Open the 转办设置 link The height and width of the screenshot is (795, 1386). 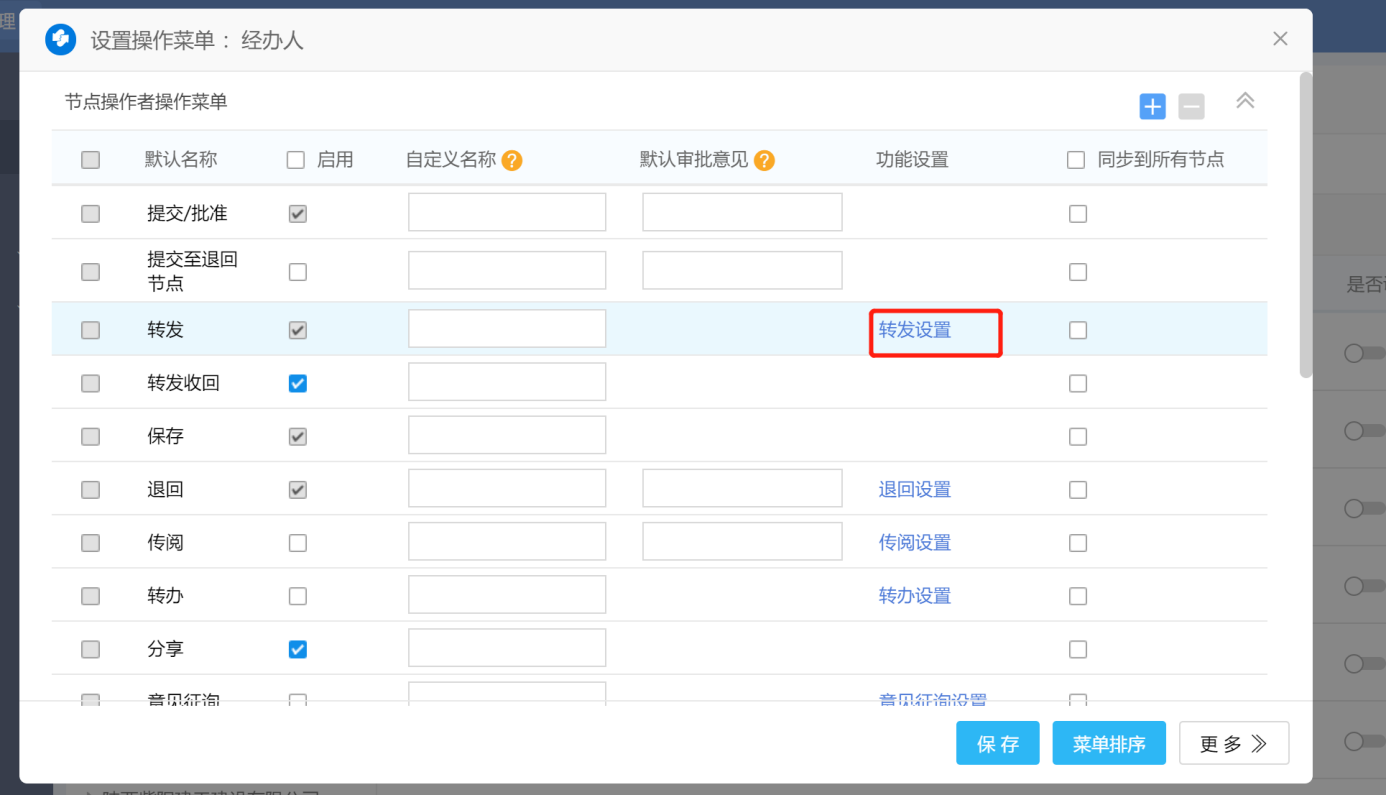click(x=914, y=596)
